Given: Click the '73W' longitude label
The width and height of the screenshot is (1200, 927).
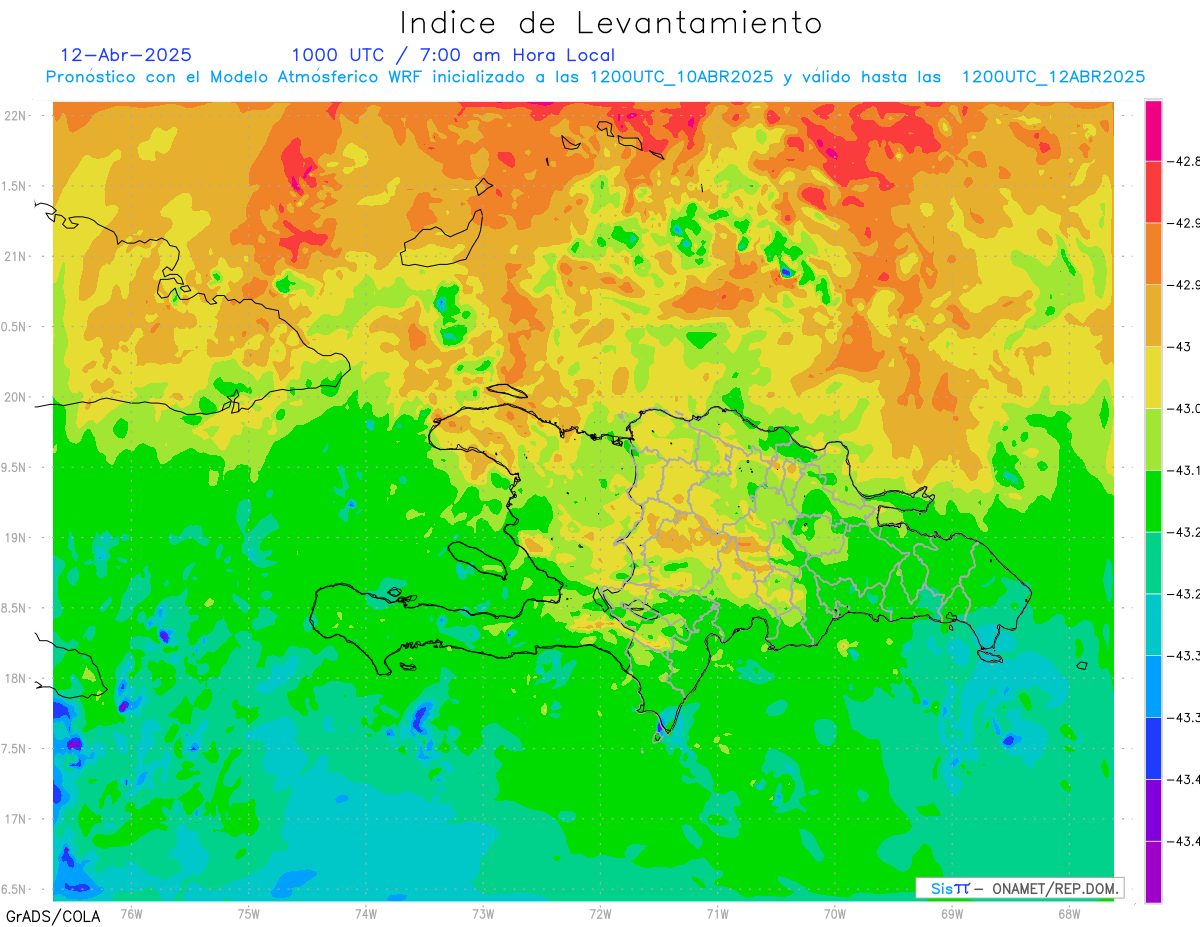Looking at the screenshot, I should 483,913.
